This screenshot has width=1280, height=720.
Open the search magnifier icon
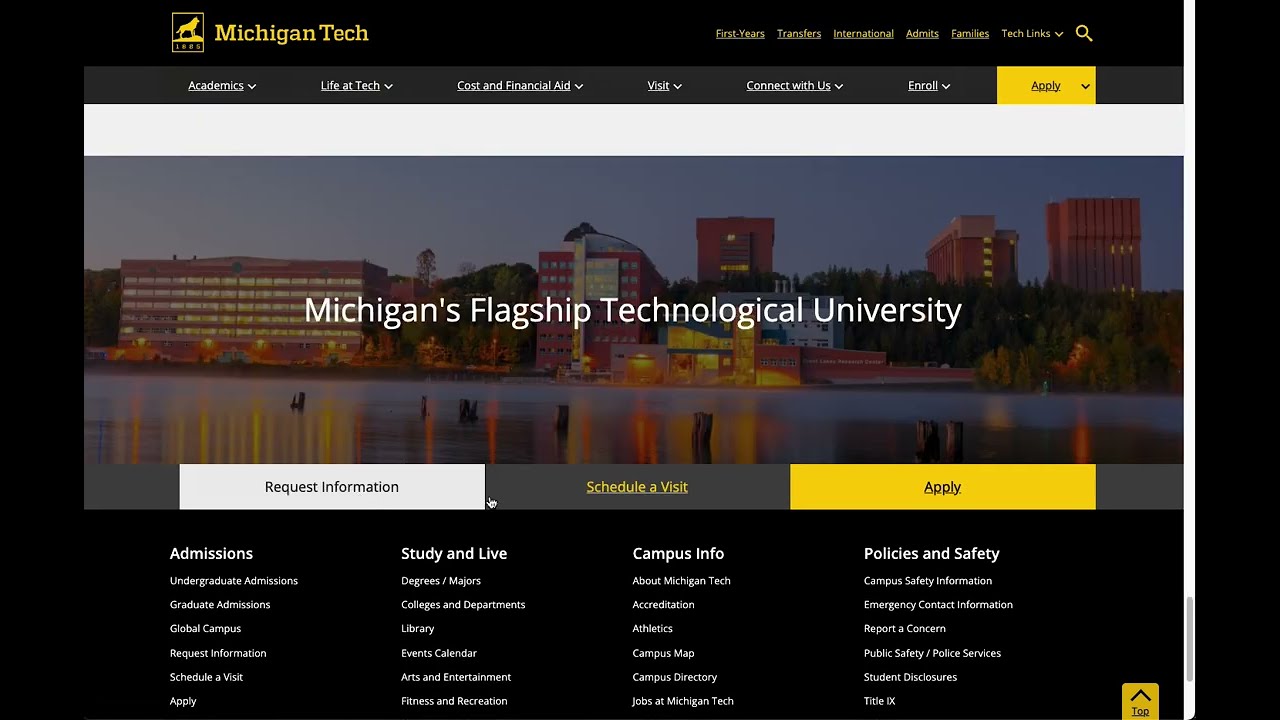click(1084, 33)
